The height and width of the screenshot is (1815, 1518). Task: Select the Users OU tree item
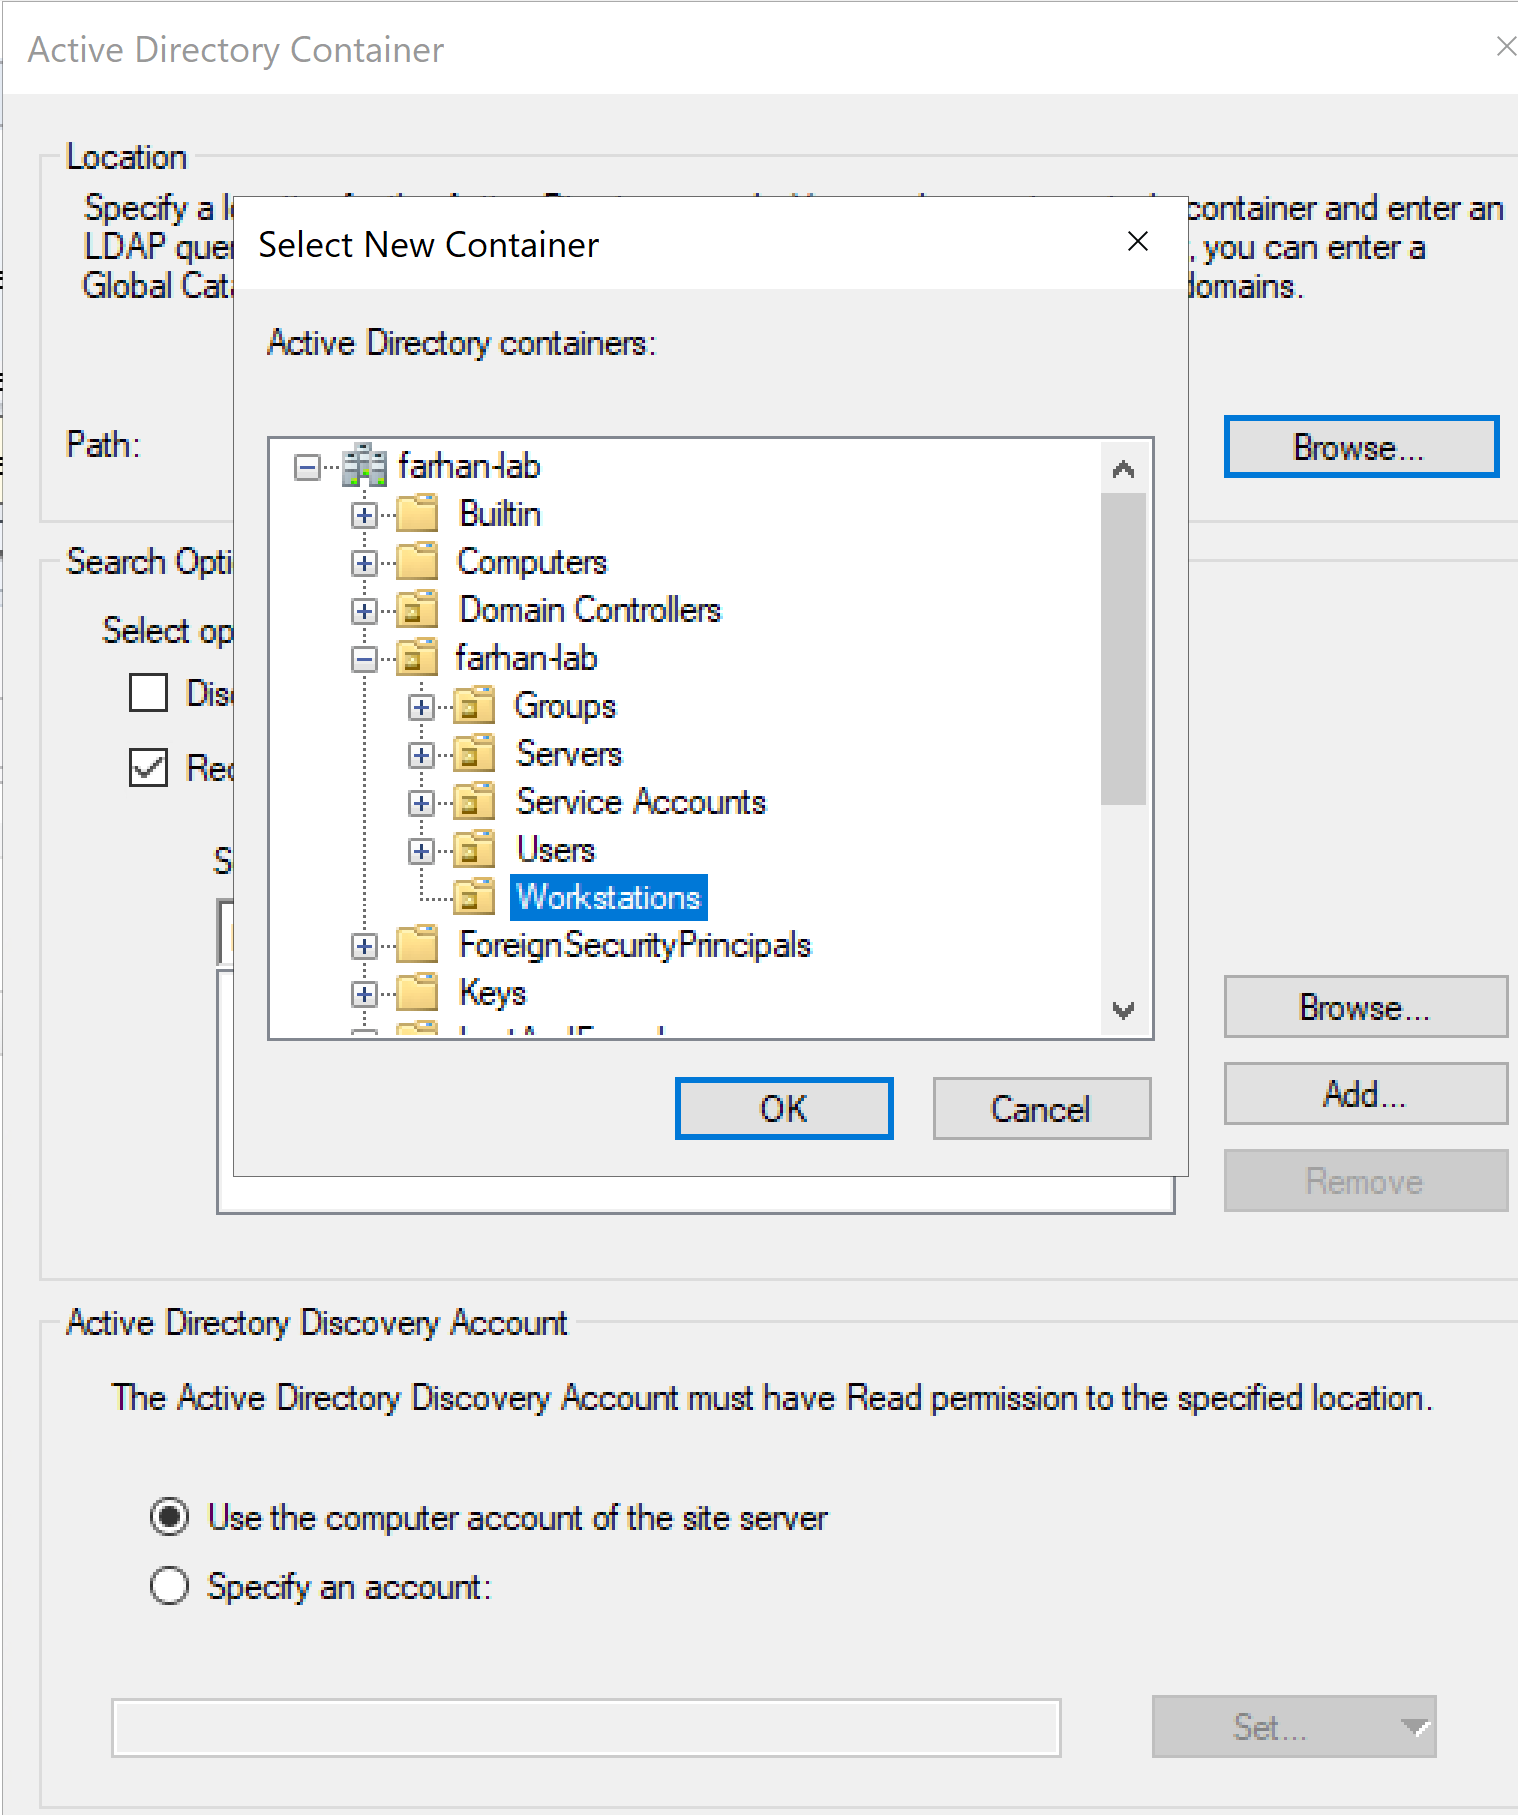(x=555, y=850)
